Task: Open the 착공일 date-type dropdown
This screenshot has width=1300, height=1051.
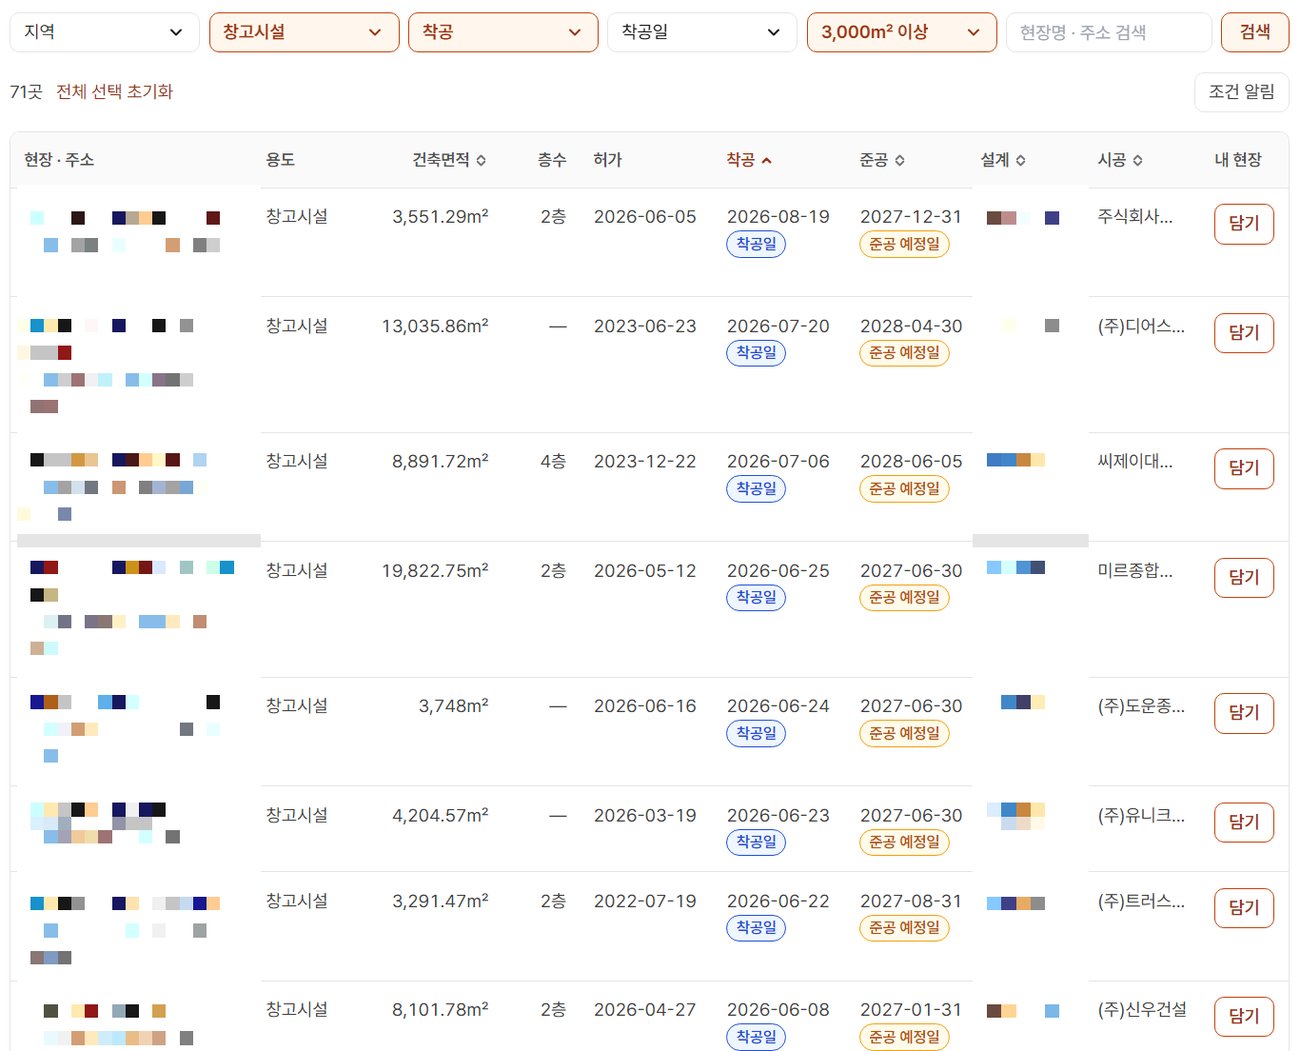Action: (x=702, y=32)
